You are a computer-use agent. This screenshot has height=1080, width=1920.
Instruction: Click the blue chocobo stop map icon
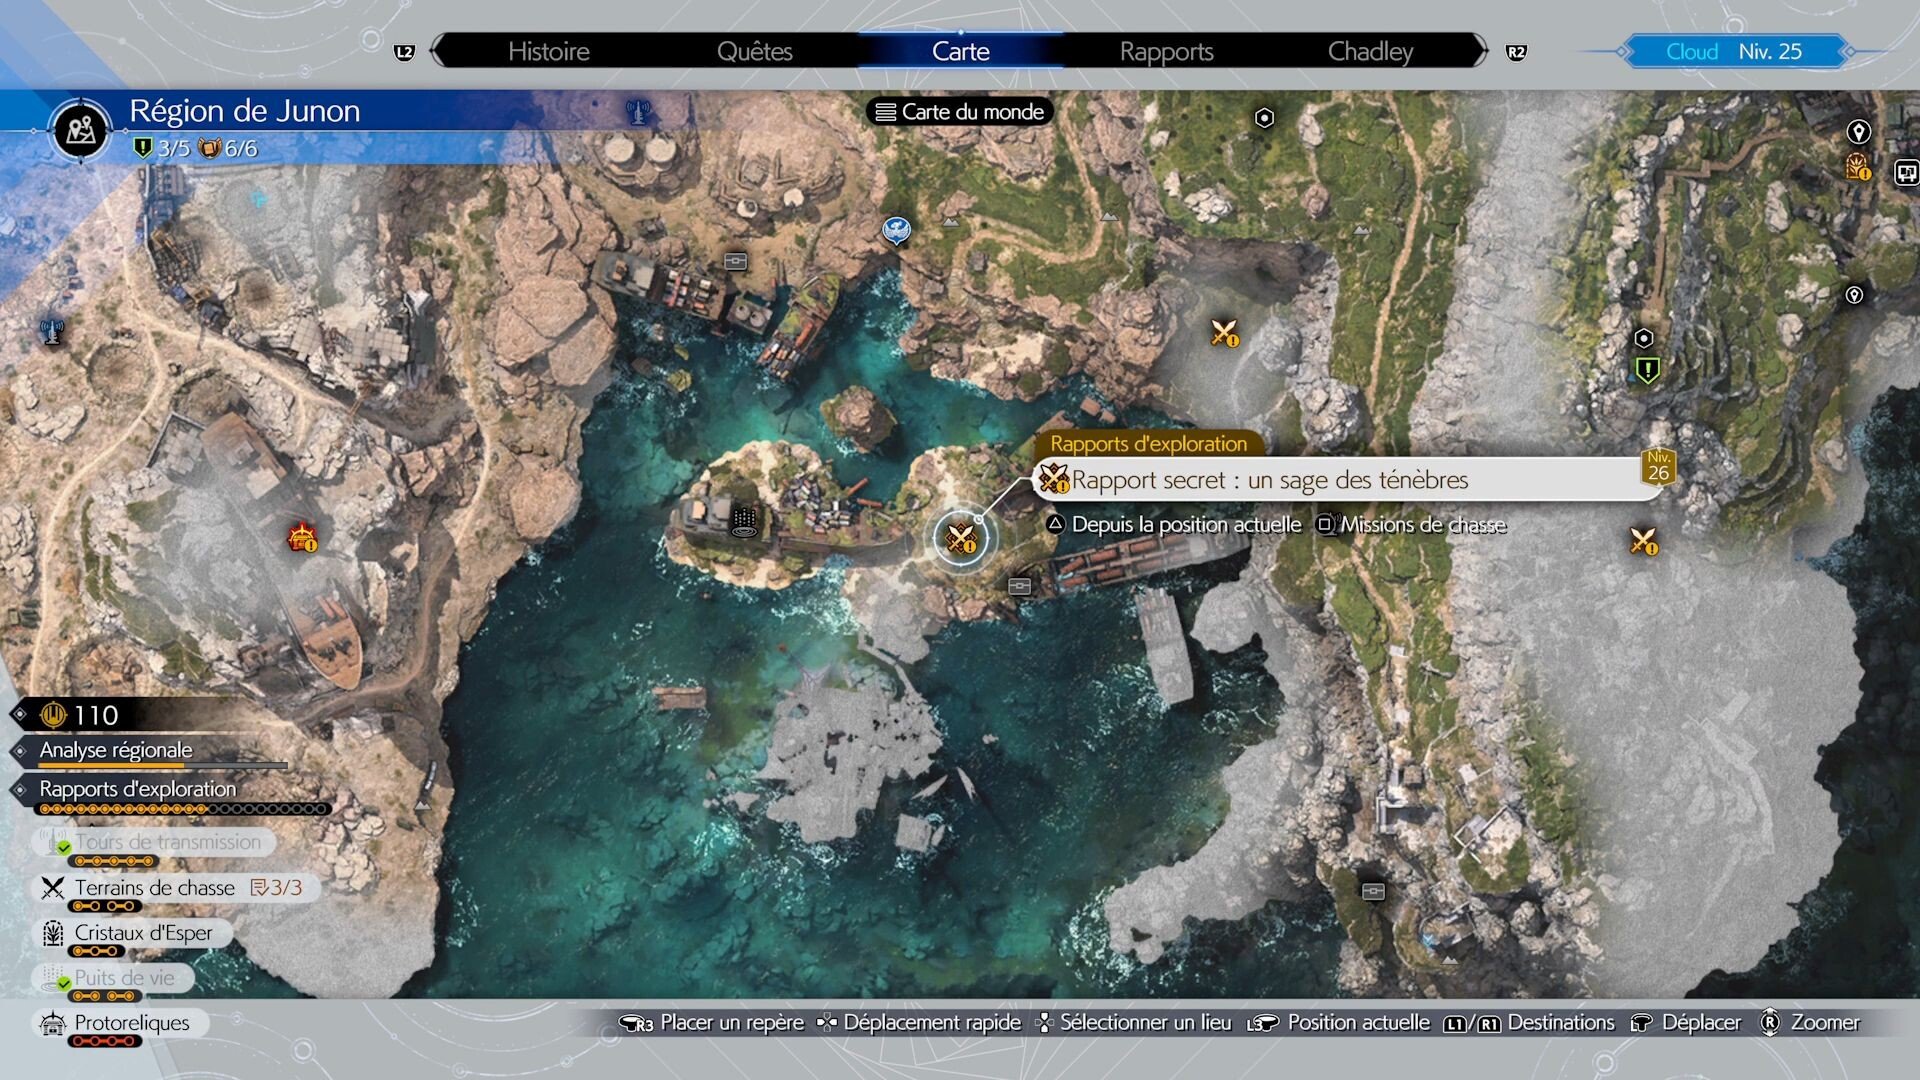pos(896,230)
